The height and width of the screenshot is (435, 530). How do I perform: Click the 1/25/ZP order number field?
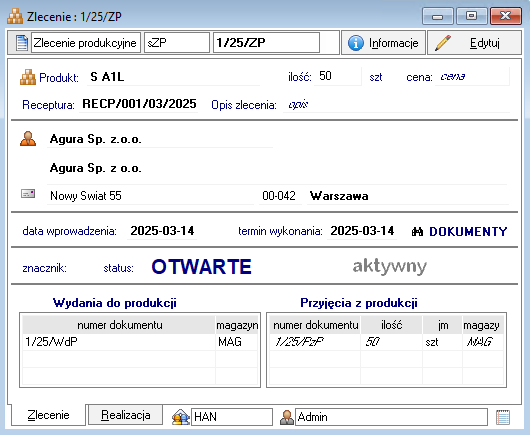click(266, 43)
